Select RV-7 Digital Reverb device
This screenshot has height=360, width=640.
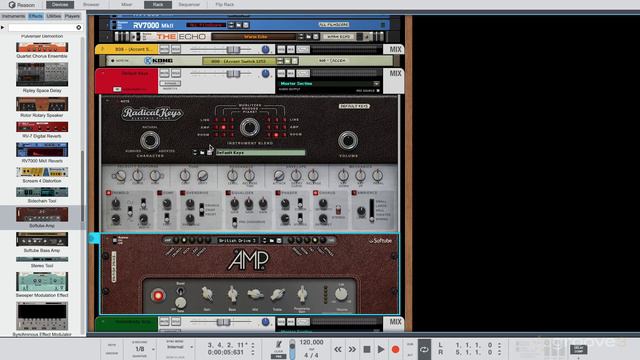[x=42, y=130]
